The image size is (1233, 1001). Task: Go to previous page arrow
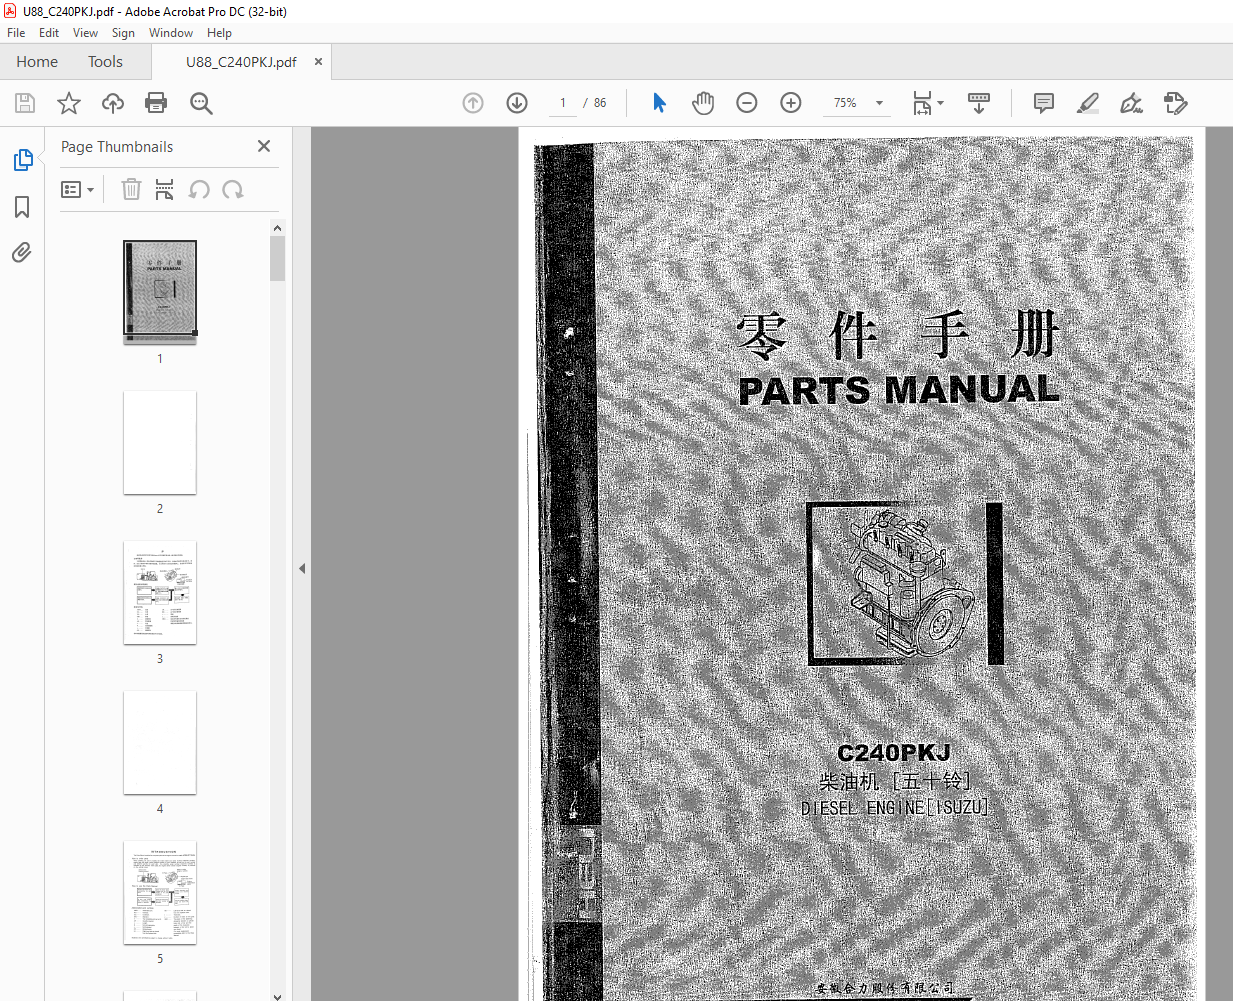click(473, 103)
